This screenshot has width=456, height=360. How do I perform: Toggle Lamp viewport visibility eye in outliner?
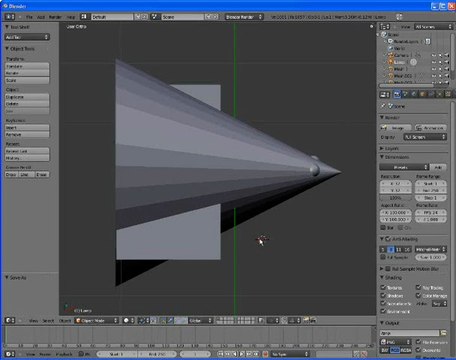[x=434, y=62]
